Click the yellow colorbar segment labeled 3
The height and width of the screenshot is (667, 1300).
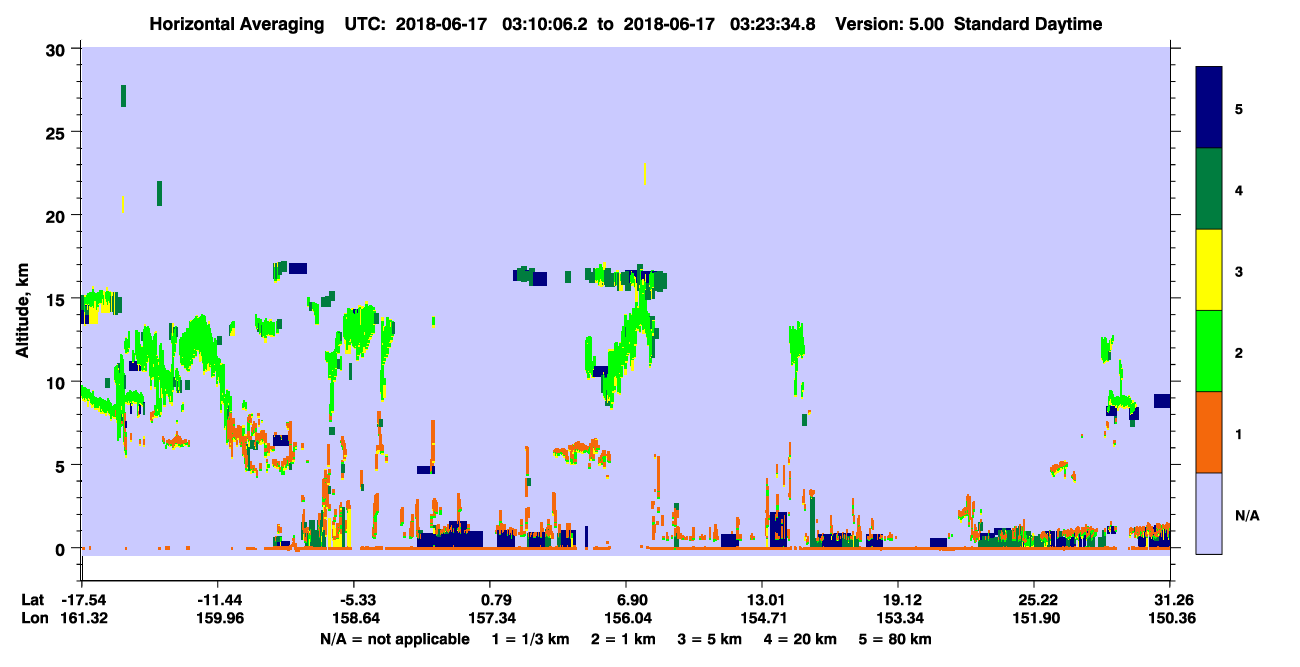[x=1209, y=270]
